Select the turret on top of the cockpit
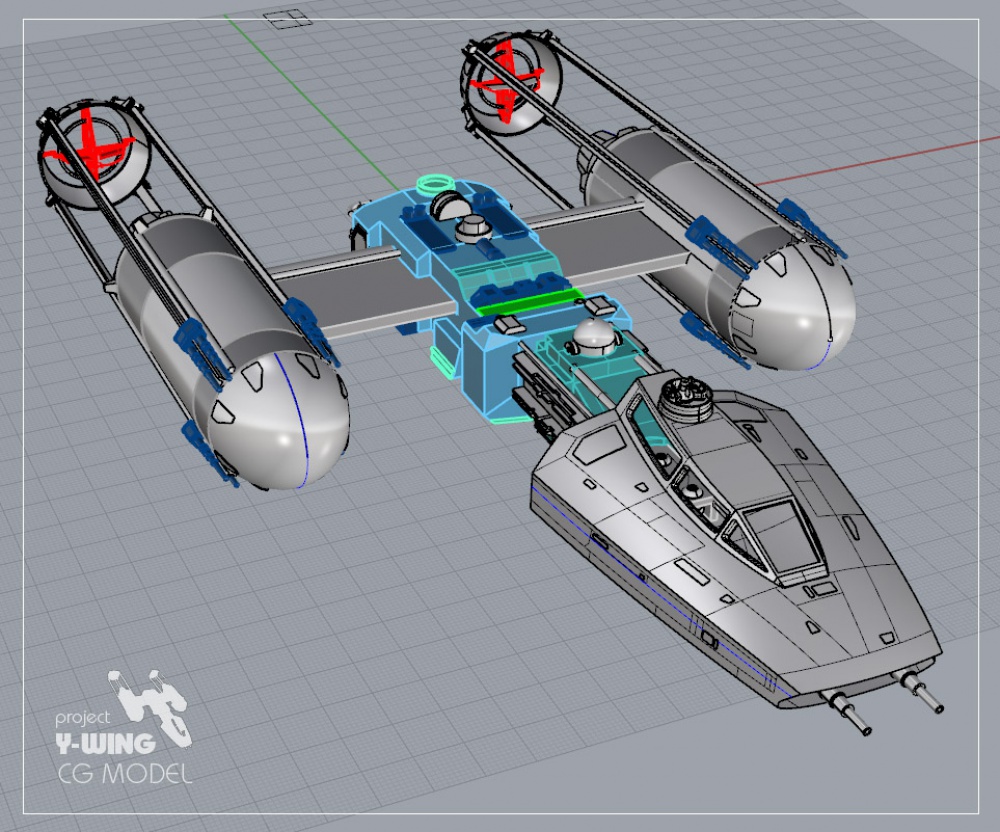The image size is (1000, 832). 686,399
